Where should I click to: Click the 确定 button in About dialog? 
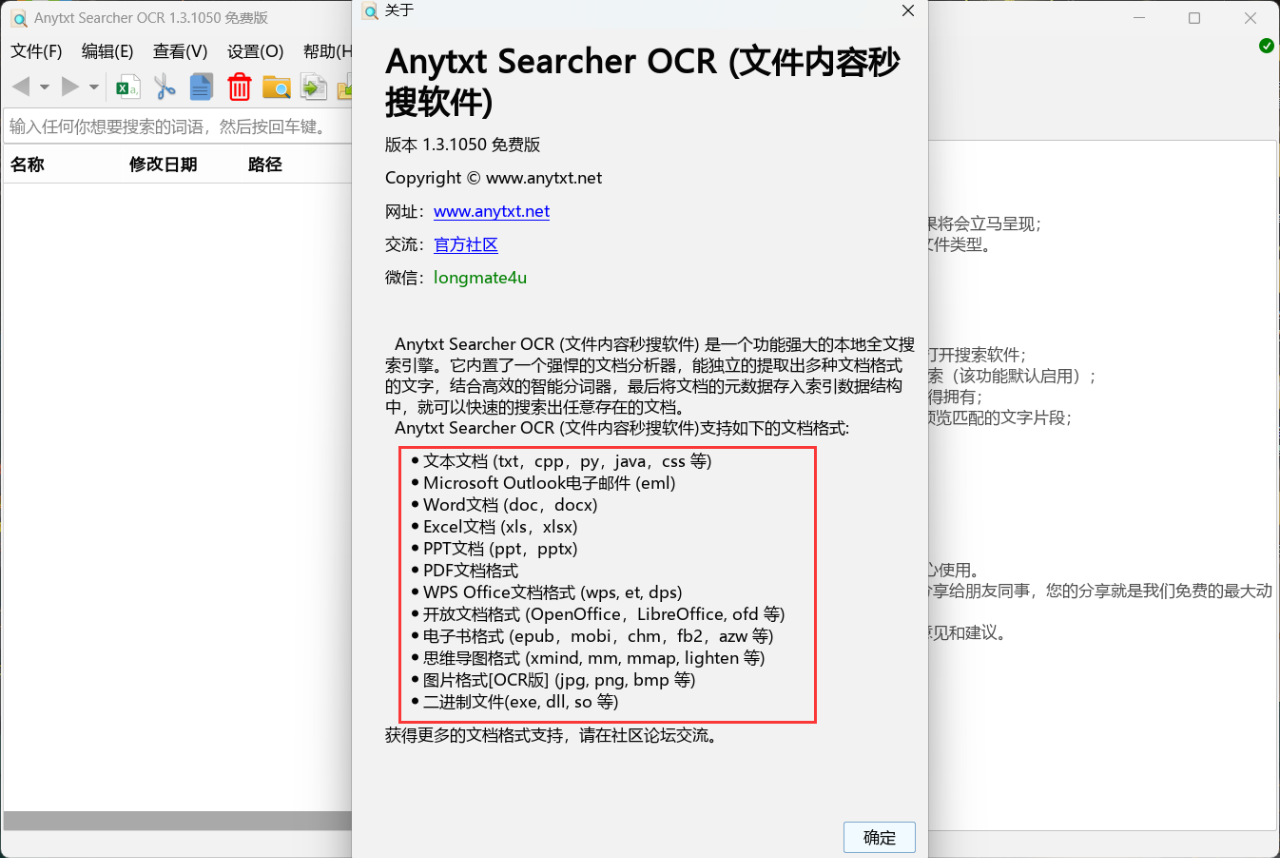(x=879, y=837)
